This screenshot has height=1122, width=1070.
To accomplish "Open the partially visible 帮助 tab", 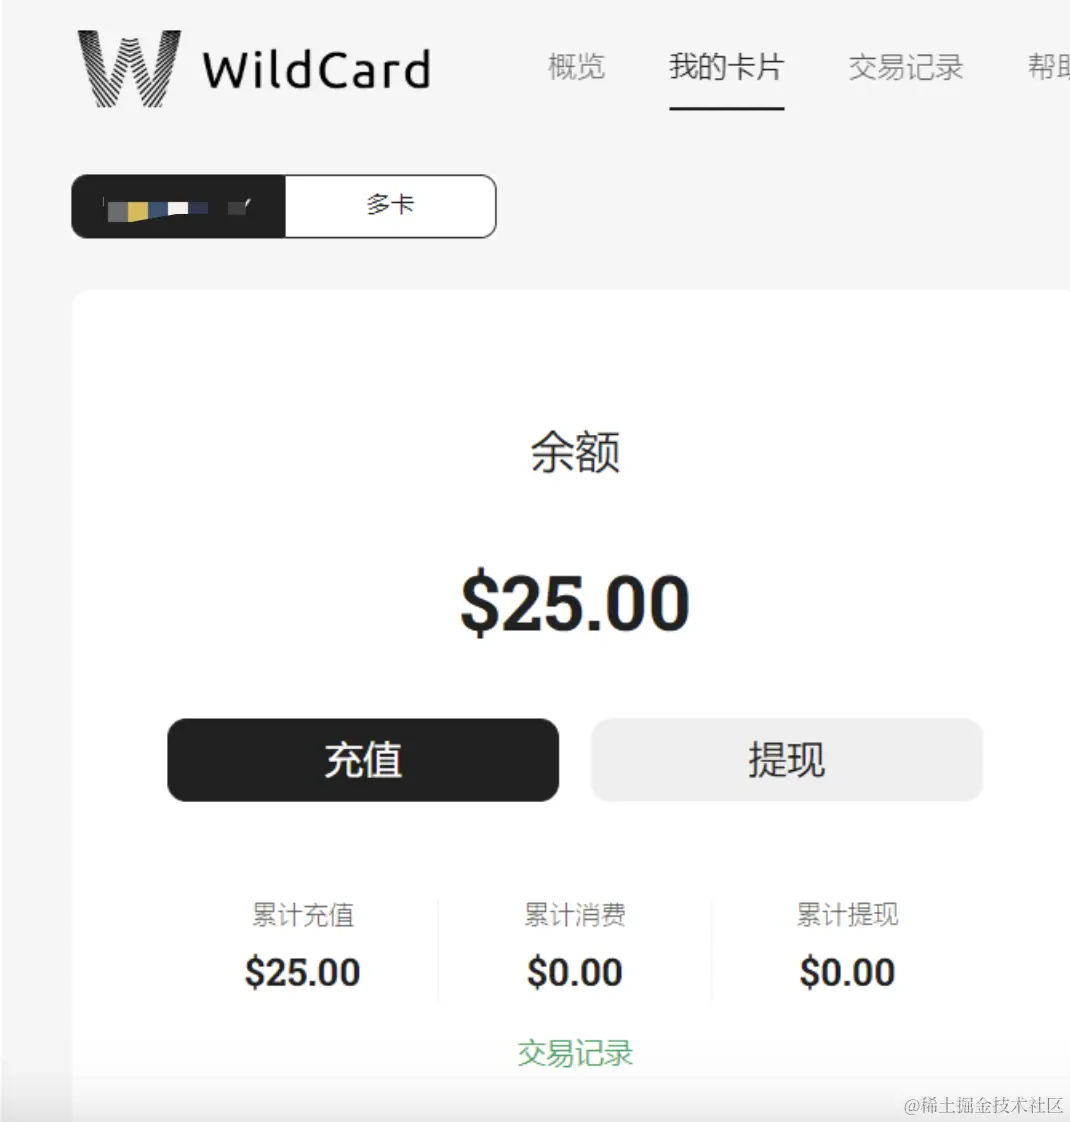I will click(1049, 67).
